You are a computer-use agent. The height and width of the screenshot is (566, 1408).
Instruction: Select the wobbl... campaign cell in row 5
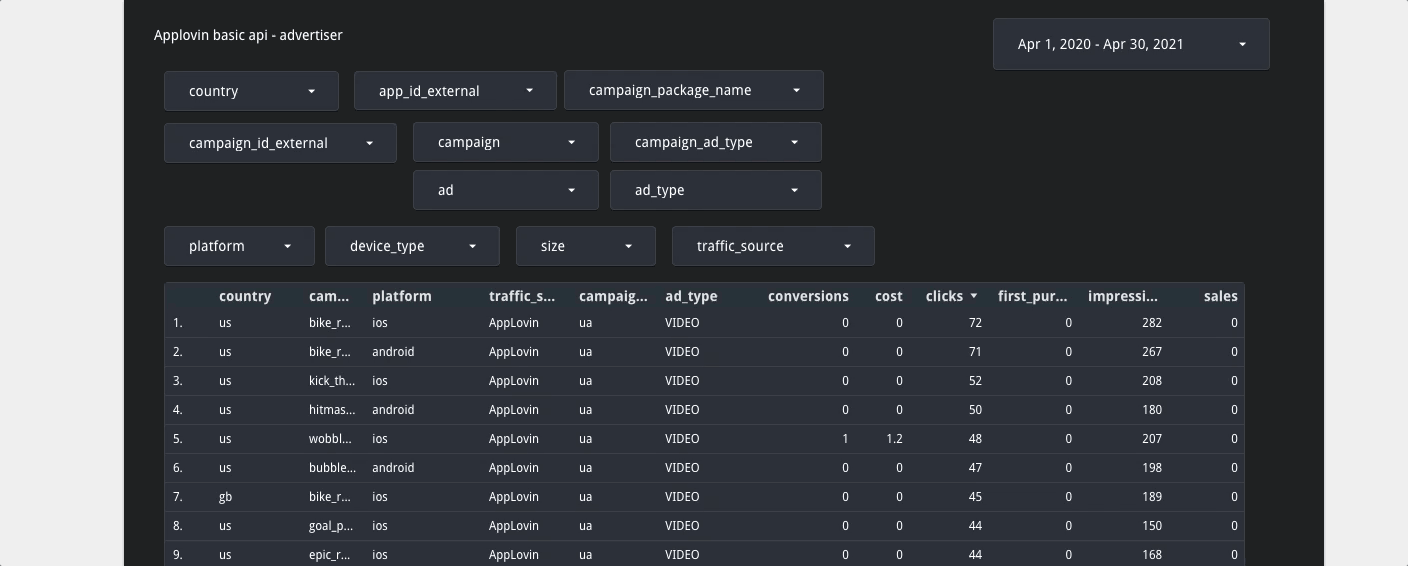330,439
